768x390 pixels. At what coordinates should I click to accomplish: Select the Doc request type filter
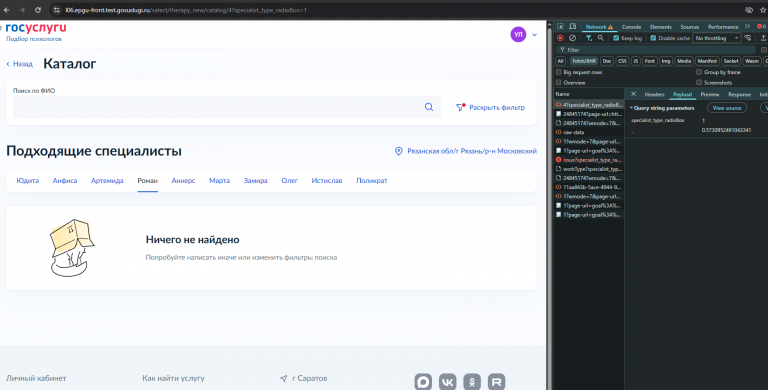(607, 61)
